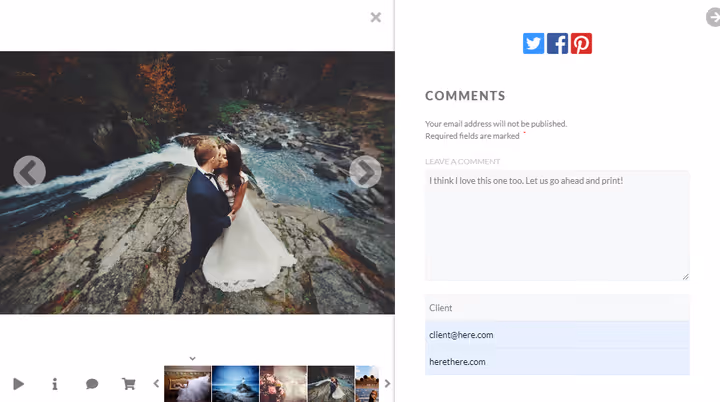Viewport: 720px width, 402px height.
Task: Click the LEAVE A COMMENT label
Action: (462, 162)
